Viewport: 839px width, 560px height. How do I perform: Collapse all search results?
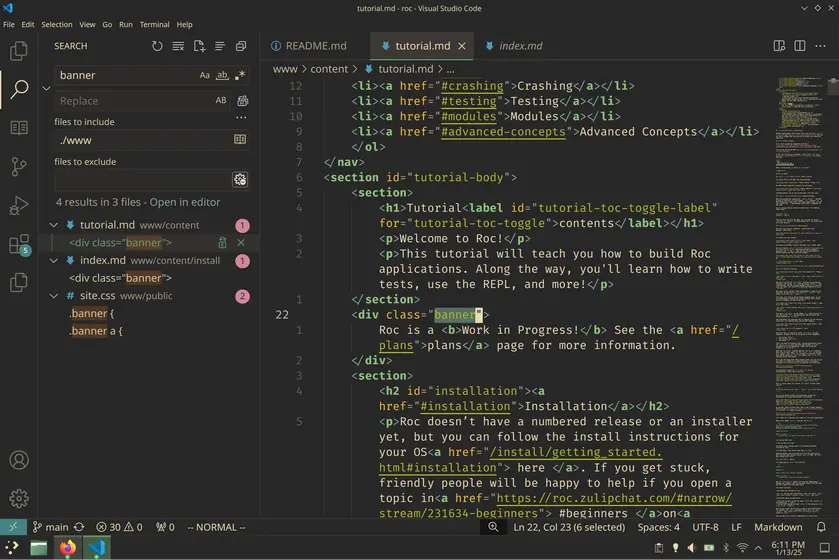click(241, 46)
